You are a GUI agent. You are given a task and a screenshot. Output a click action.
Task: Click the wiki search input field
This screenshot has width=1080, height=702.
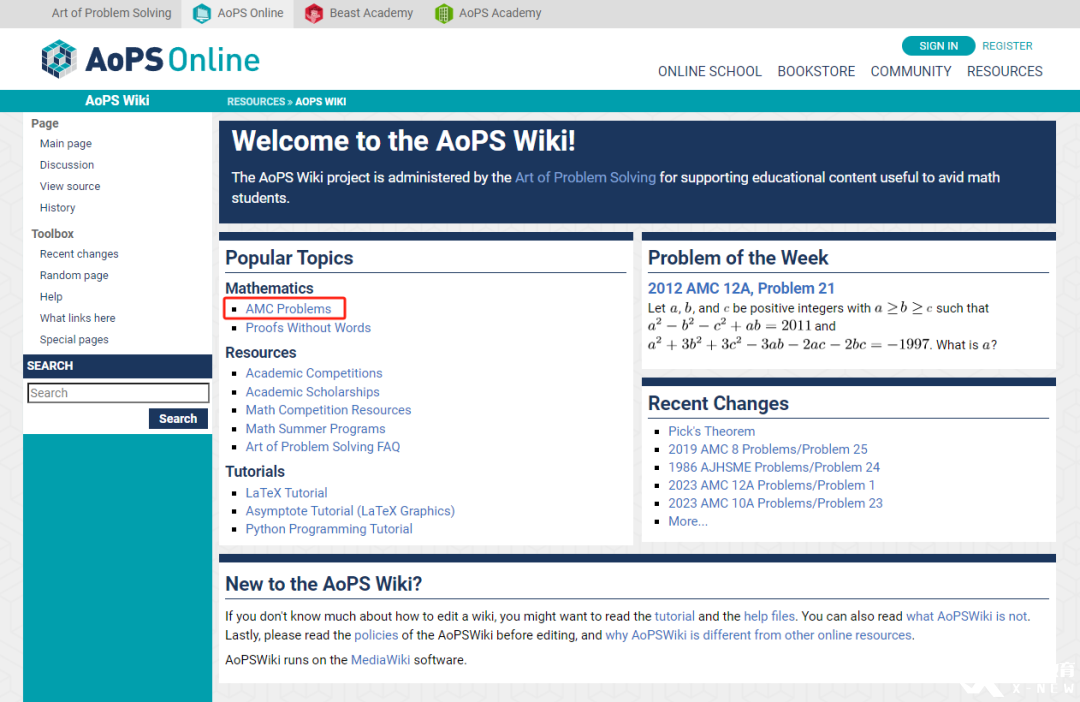[118, 393]
